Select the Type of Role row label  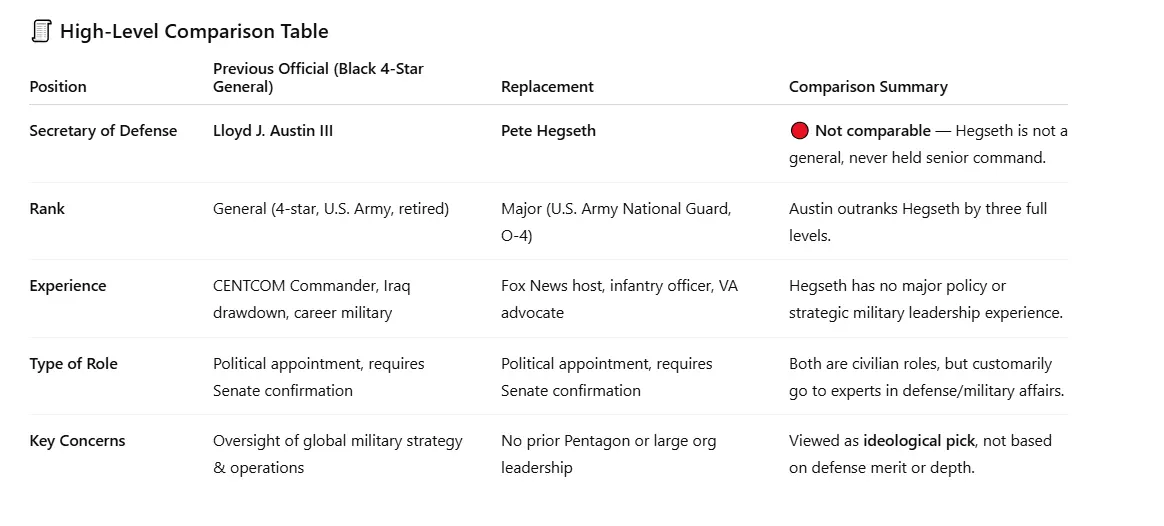click(73, 364)
